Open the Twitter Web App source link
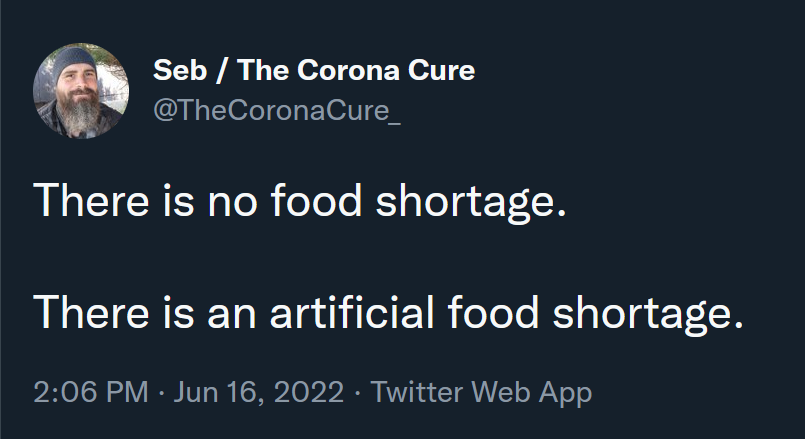This screenshot has width=805, height=439. click(x=481, y=393)
